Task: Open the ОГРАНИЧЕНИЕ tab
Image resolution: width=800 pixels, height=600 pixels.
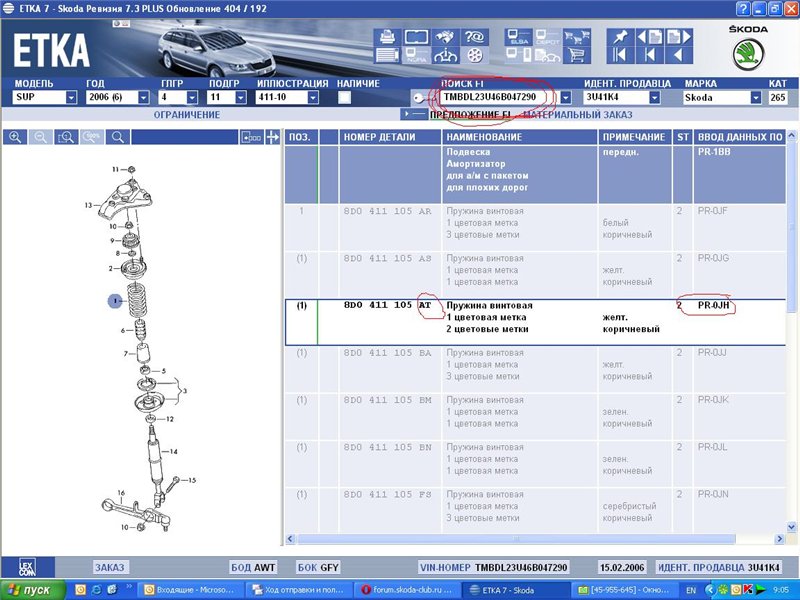Action: point(187,115)
